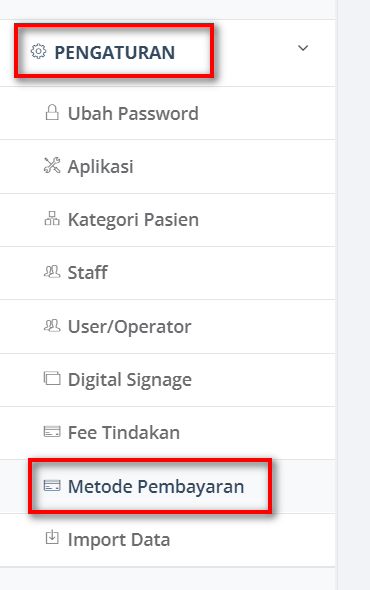
Task: Open the Aplikasi settings item
Action: tap(167, 167)
